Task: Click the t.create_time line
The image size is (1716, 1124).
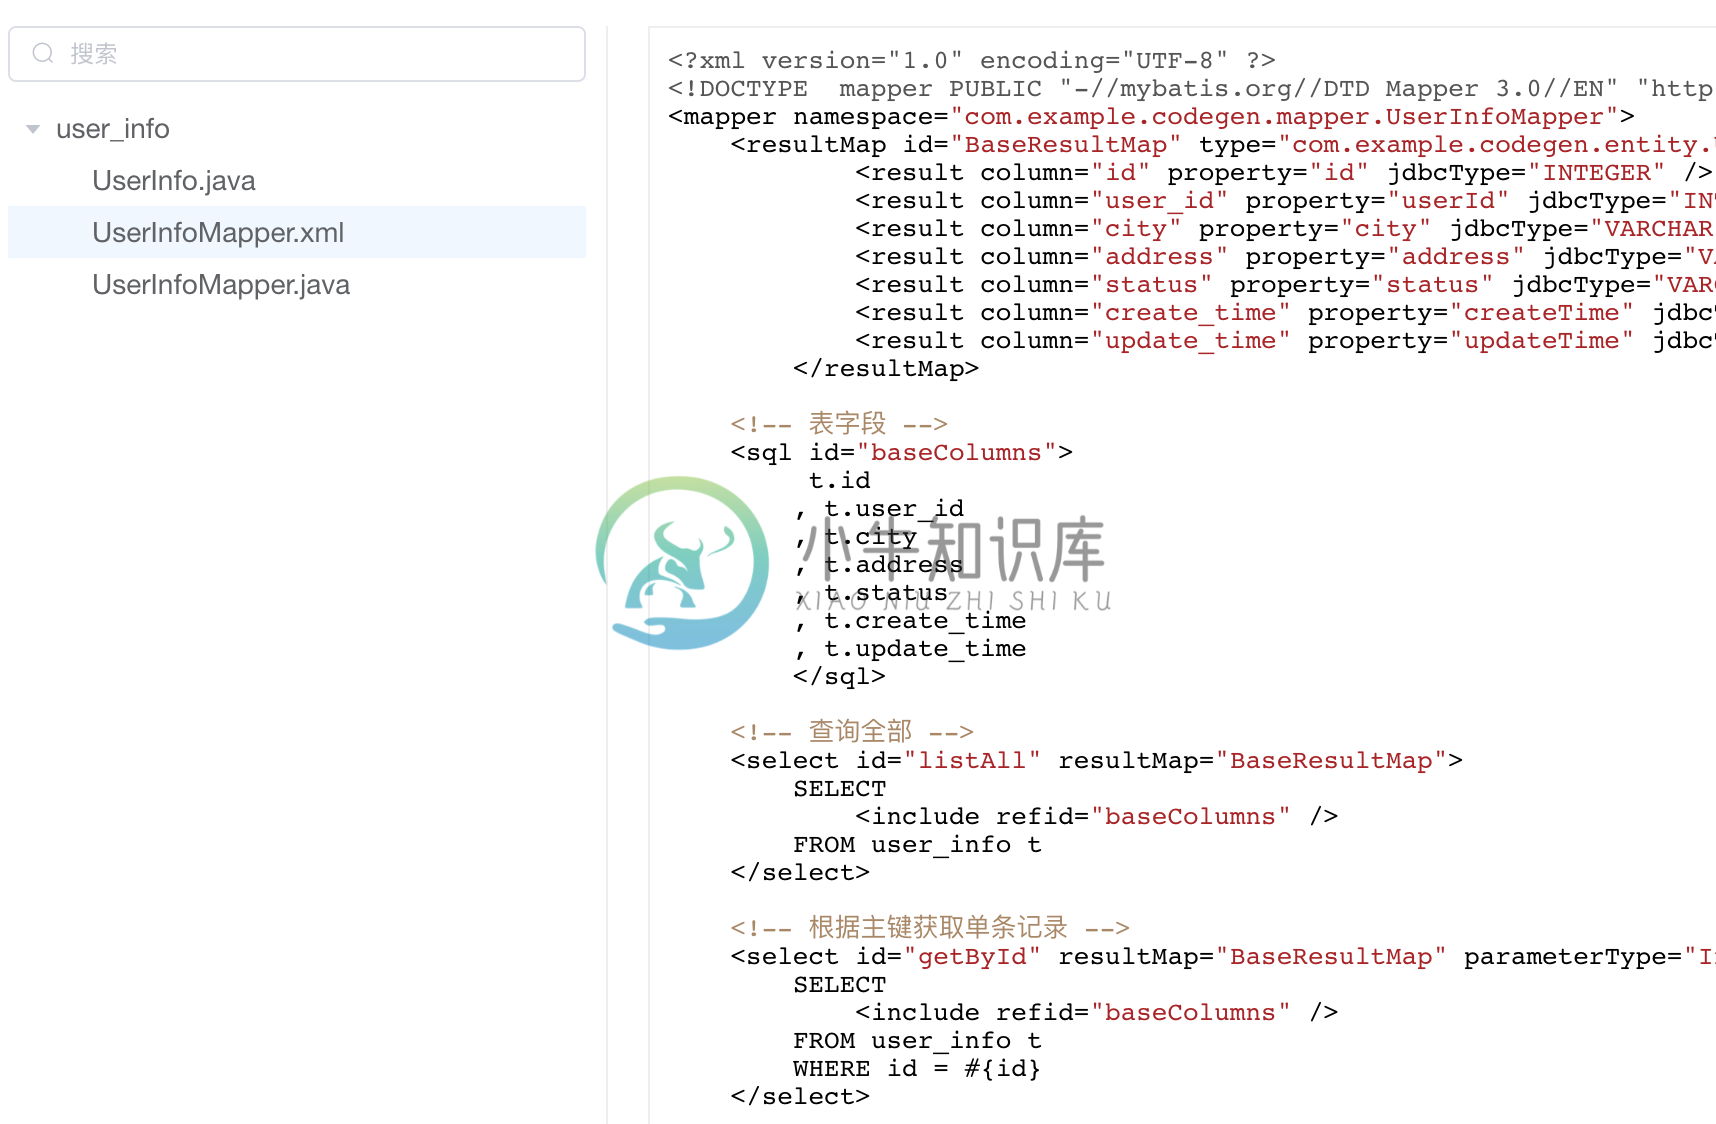Action: pos(910,621)
